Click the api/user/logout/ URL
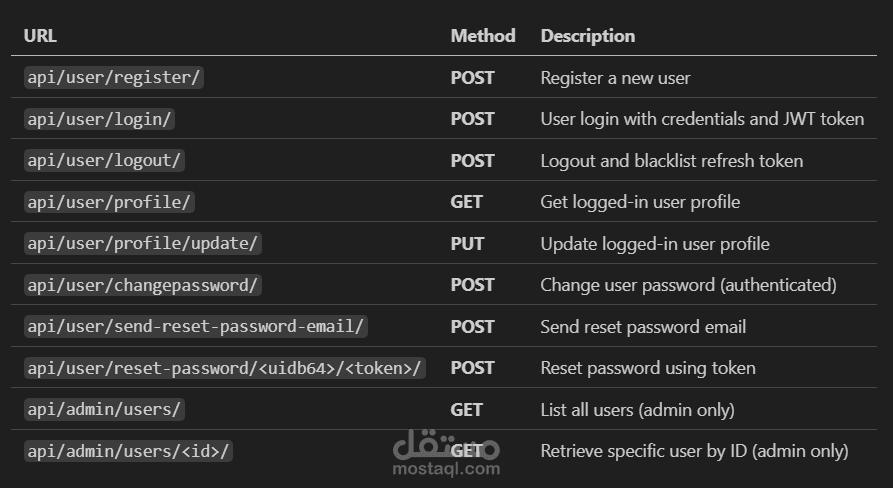The image size is (893, 488). [105, 161]
